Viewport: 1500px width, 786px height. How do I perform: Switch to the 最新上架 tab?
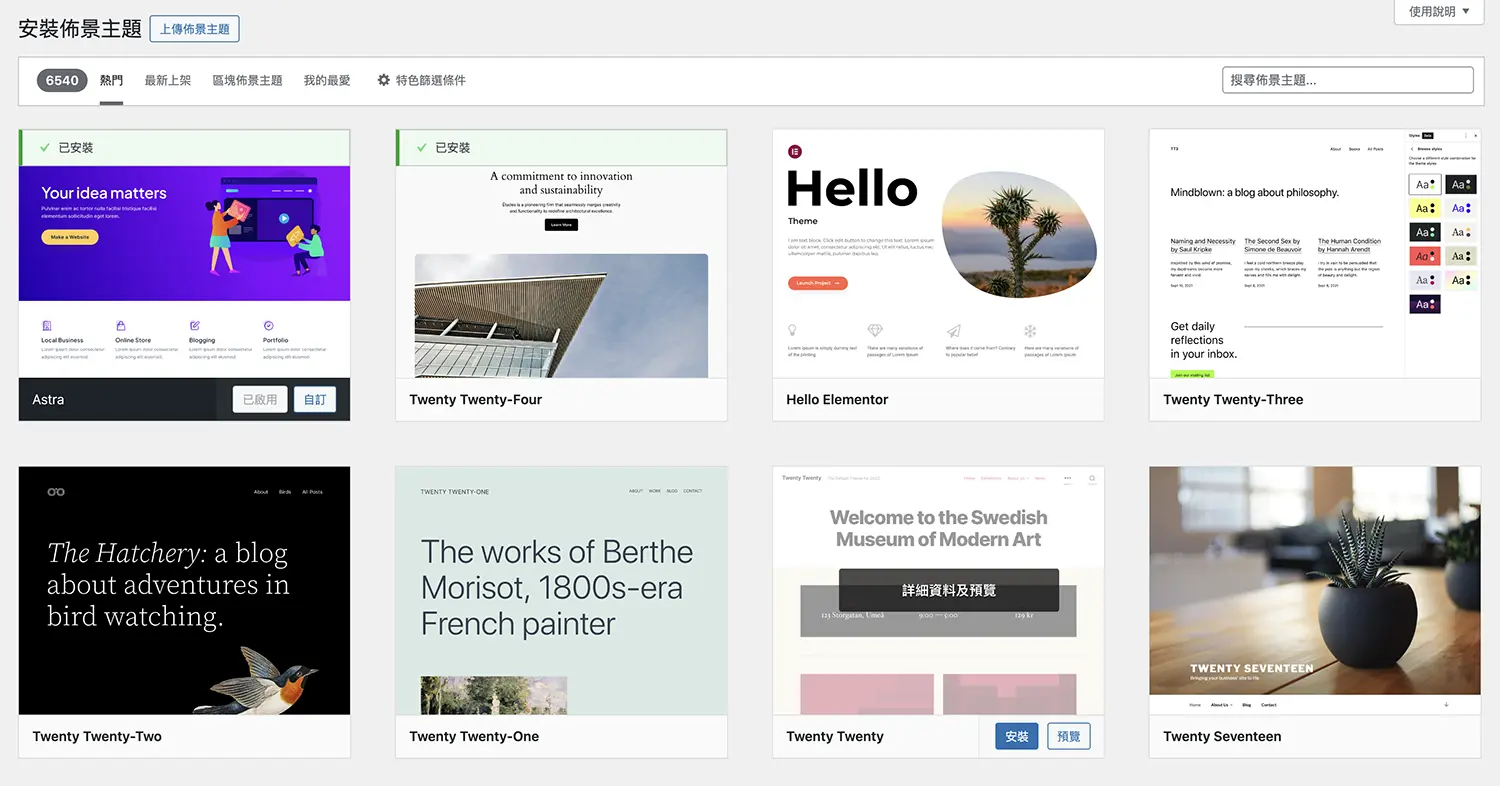click(167, 80)
